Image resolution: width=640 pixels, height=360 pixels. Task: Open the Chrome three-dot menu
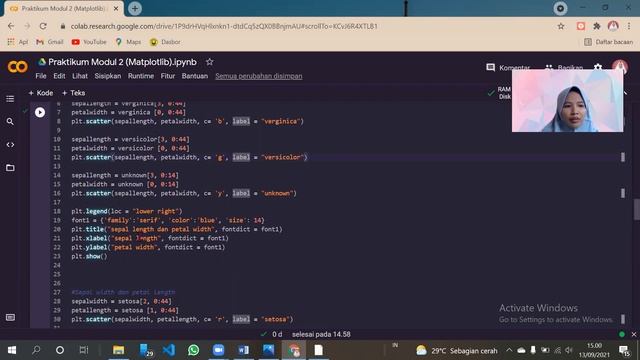point(629,26)
